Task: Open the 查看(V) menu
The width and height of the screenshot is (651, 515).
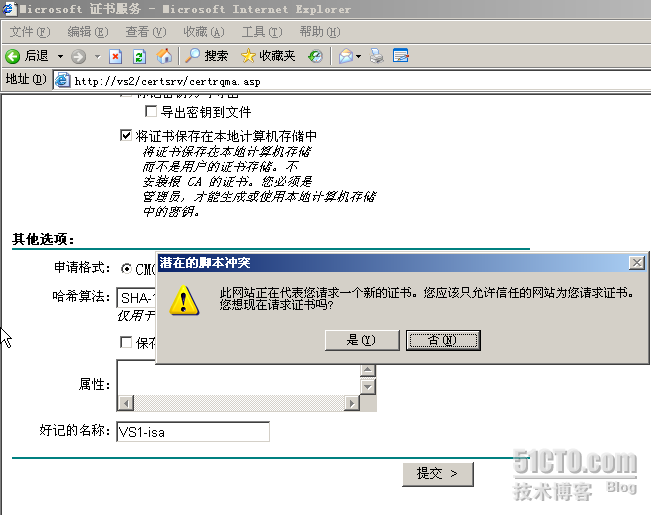Action: 146,32
